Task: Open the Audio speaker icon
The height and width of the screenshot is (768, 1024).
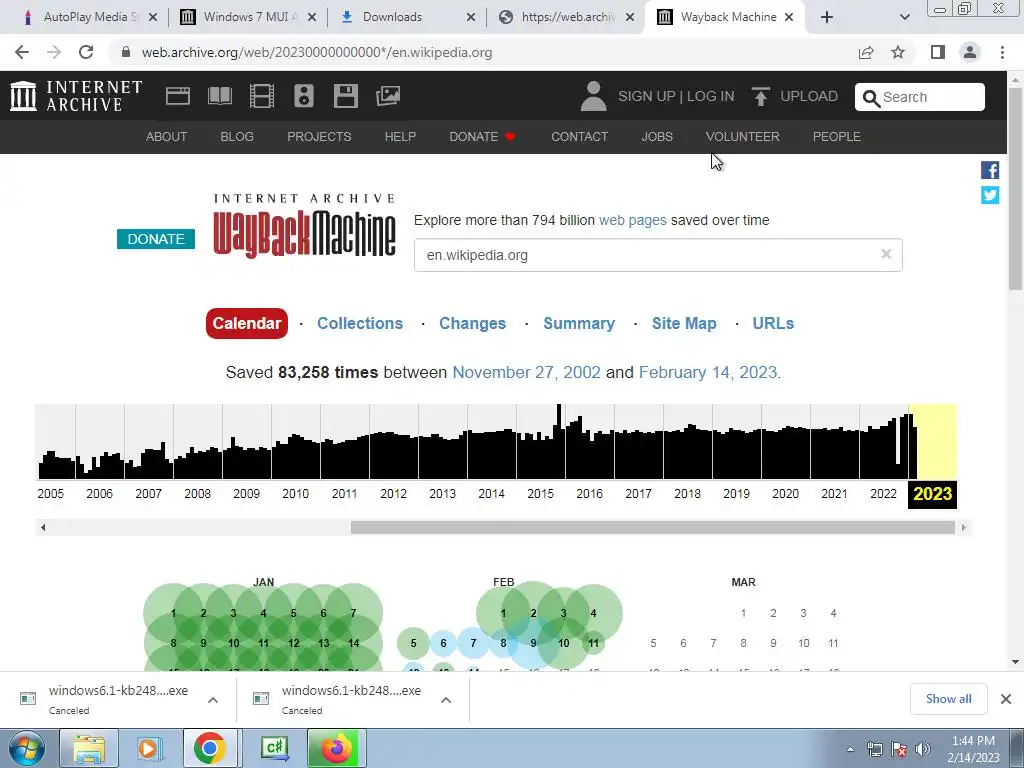Action: coord(304,96)
